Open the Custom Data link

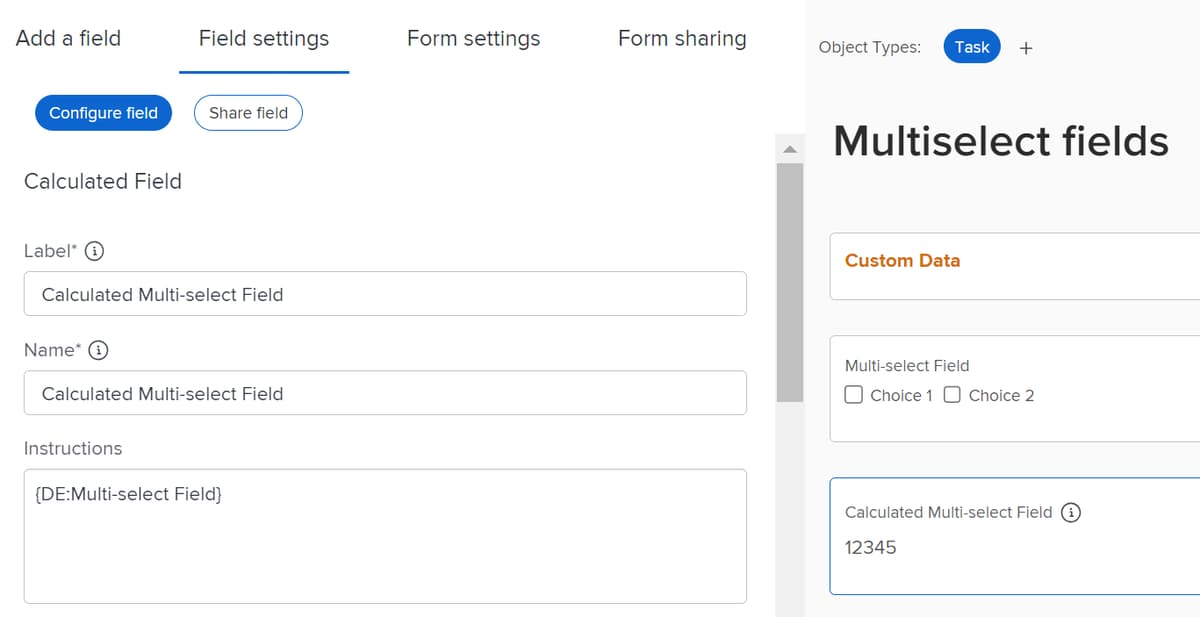click(x=901, y=261)
